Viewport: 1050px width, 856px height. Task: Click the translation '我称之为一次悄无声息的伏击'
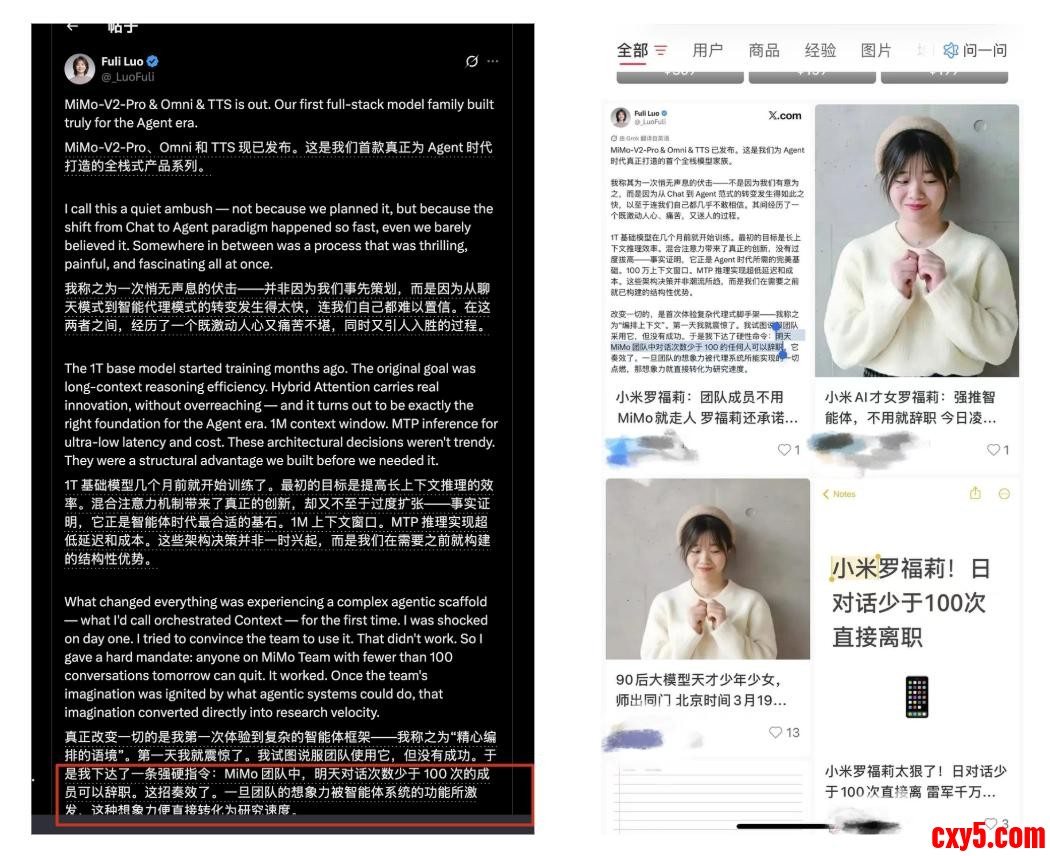point(277,307)
